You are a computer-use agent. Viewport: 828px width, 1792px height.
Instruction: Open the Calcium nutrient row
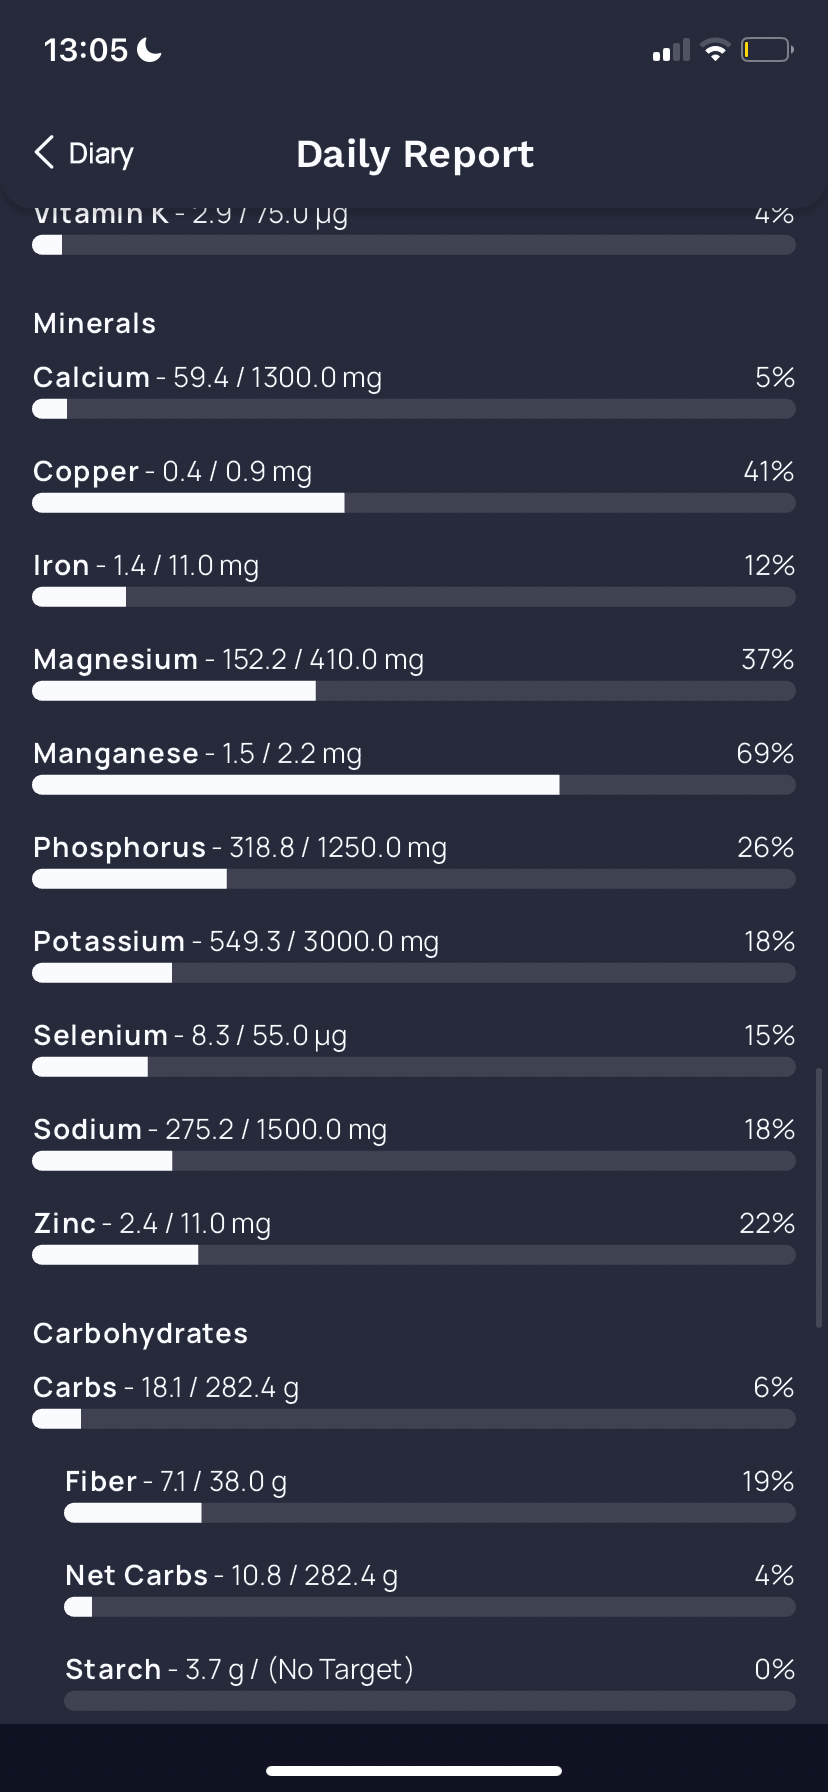pyautogui.click(x=414, y=392)
